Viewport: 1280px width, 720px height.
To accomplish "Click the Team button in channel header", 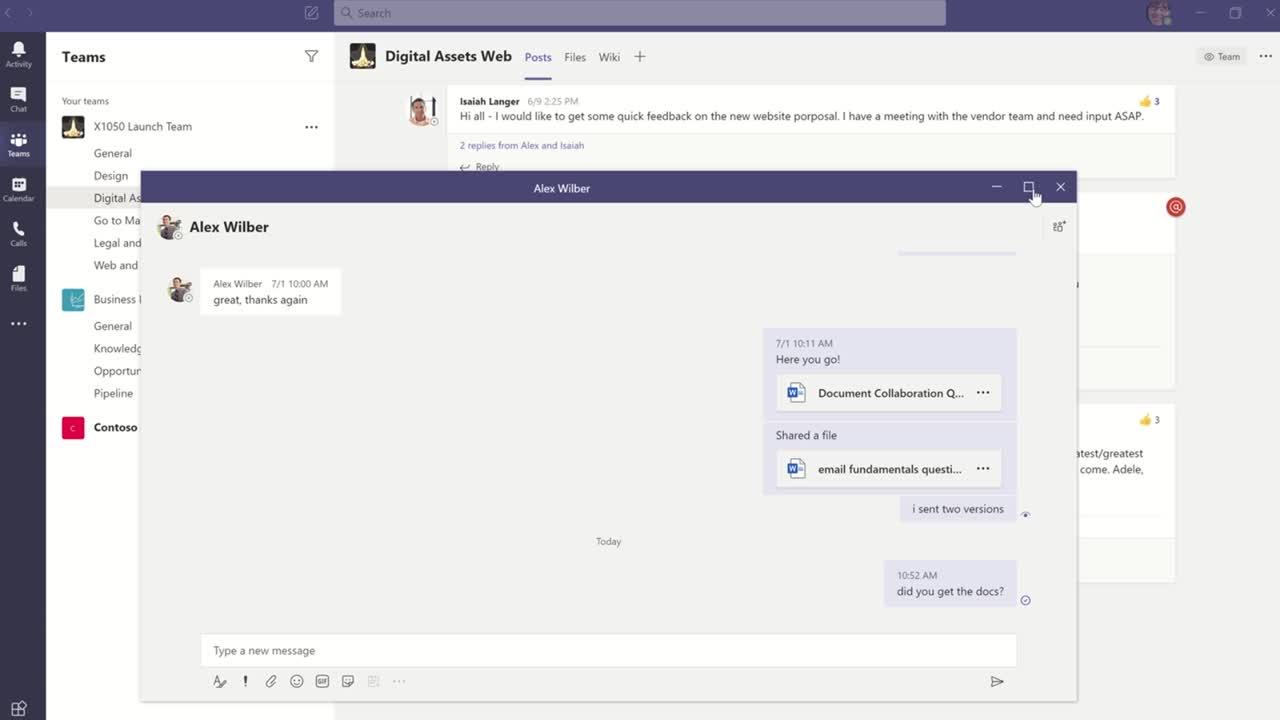I will pyautogui.click(x=1222, y=57).
